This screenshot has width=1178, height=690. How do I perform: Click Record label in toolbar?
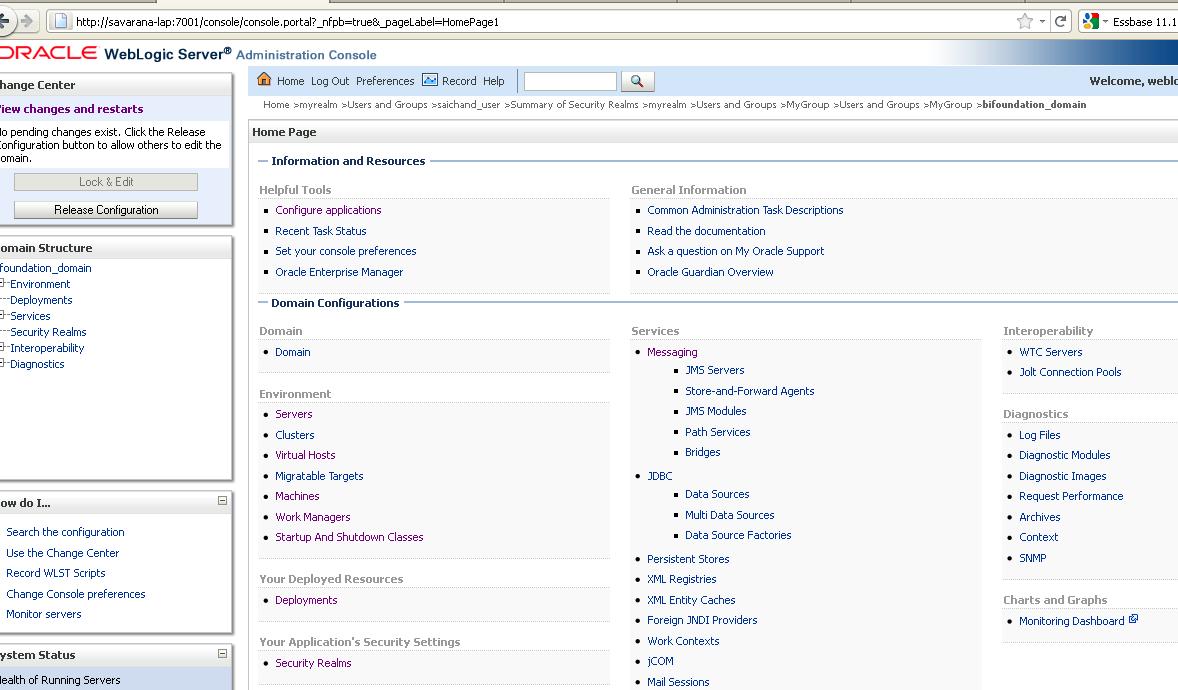[x=459, y=81]
